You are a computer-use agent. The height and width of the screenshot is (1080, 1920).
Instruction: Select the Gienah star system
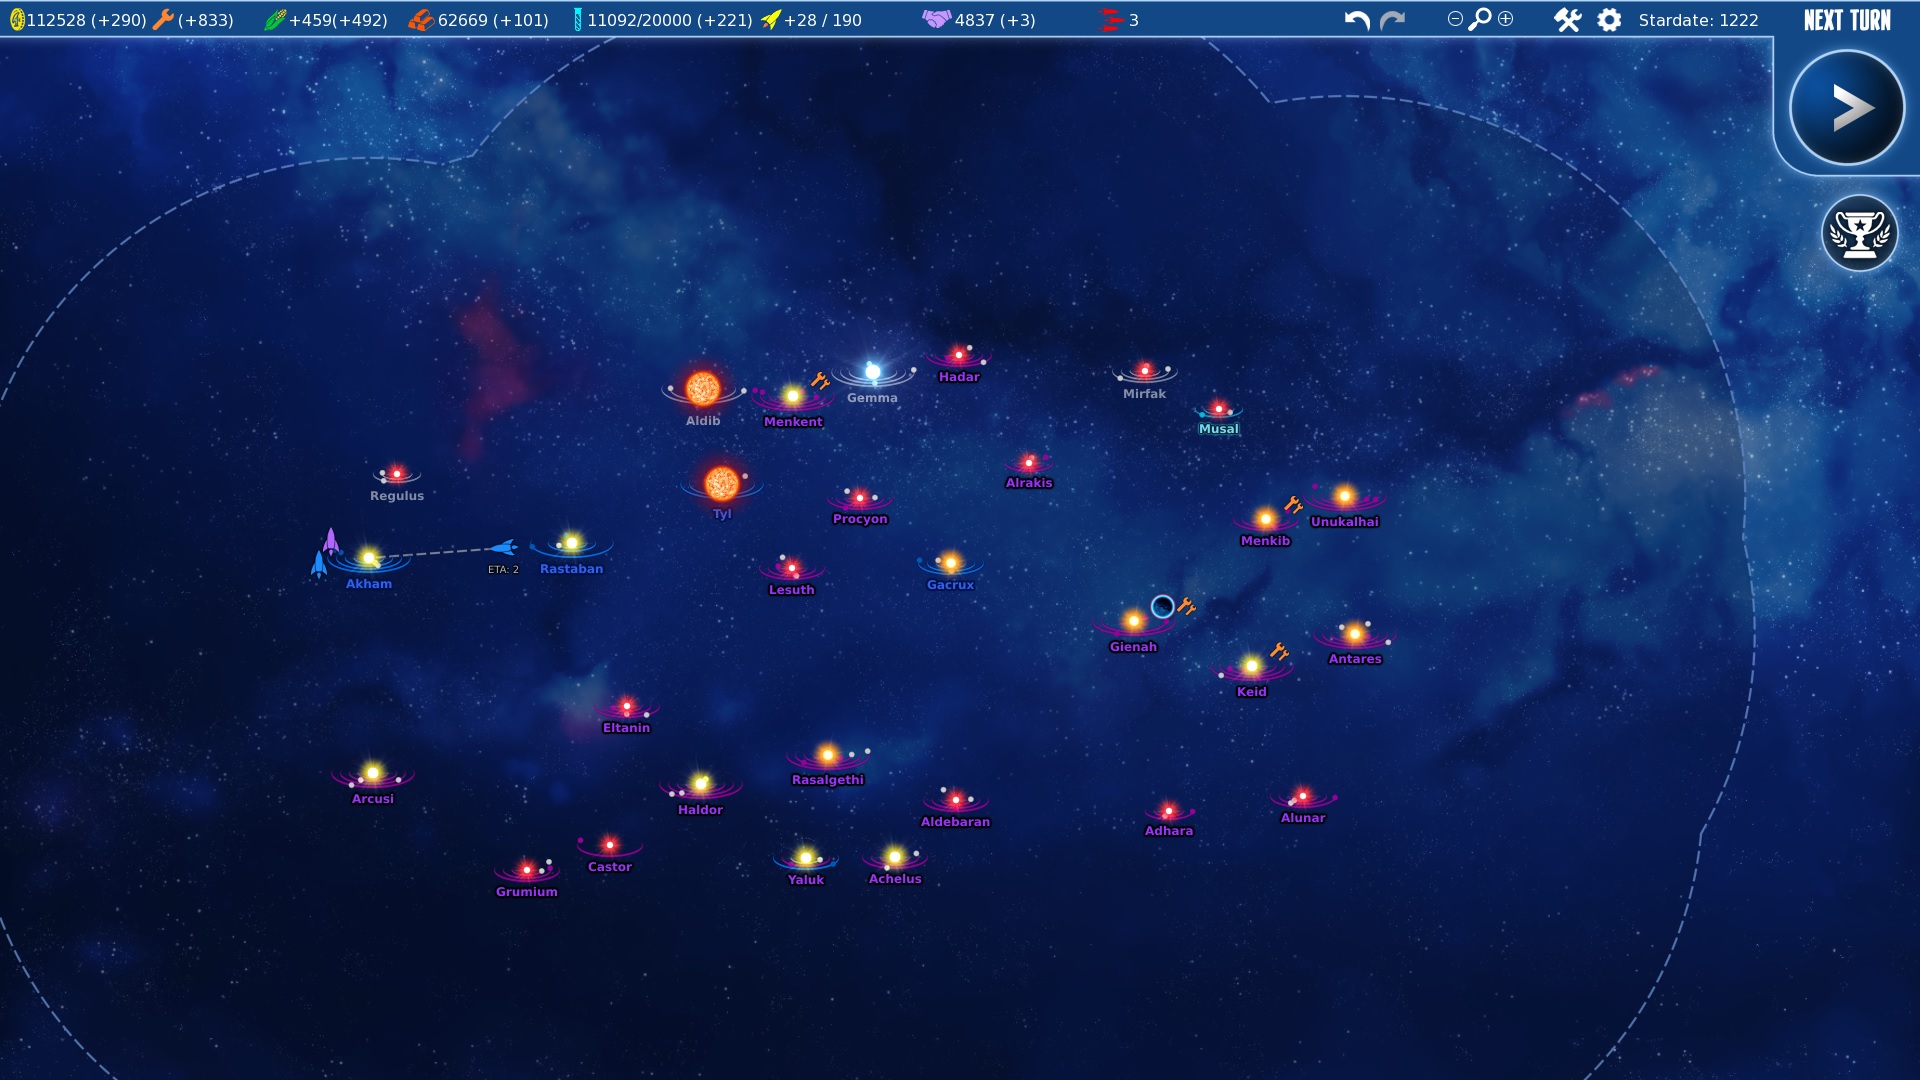click(x=1133, y=621)
